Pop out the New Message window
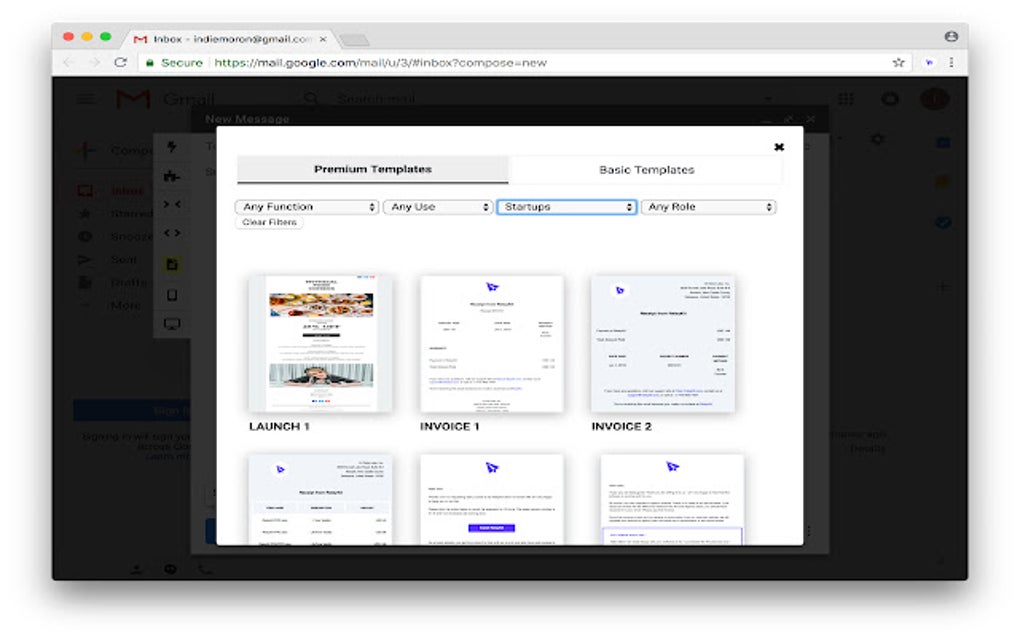Viewport: 1020px width, 638px height. [788, 119]
